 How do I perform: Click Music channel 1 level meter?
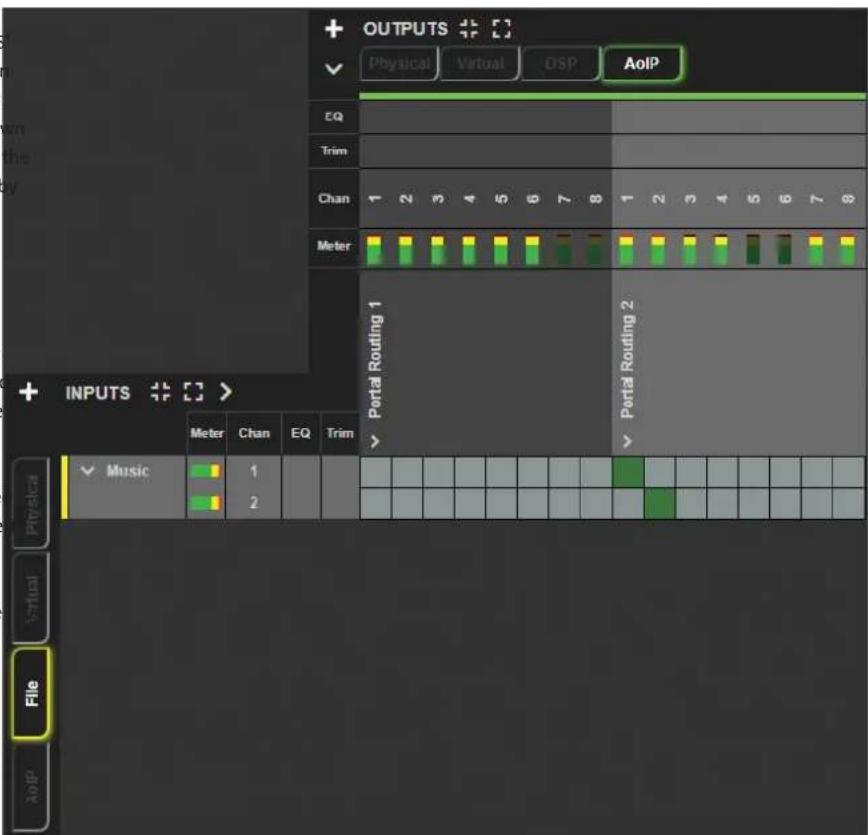point(205,471)
